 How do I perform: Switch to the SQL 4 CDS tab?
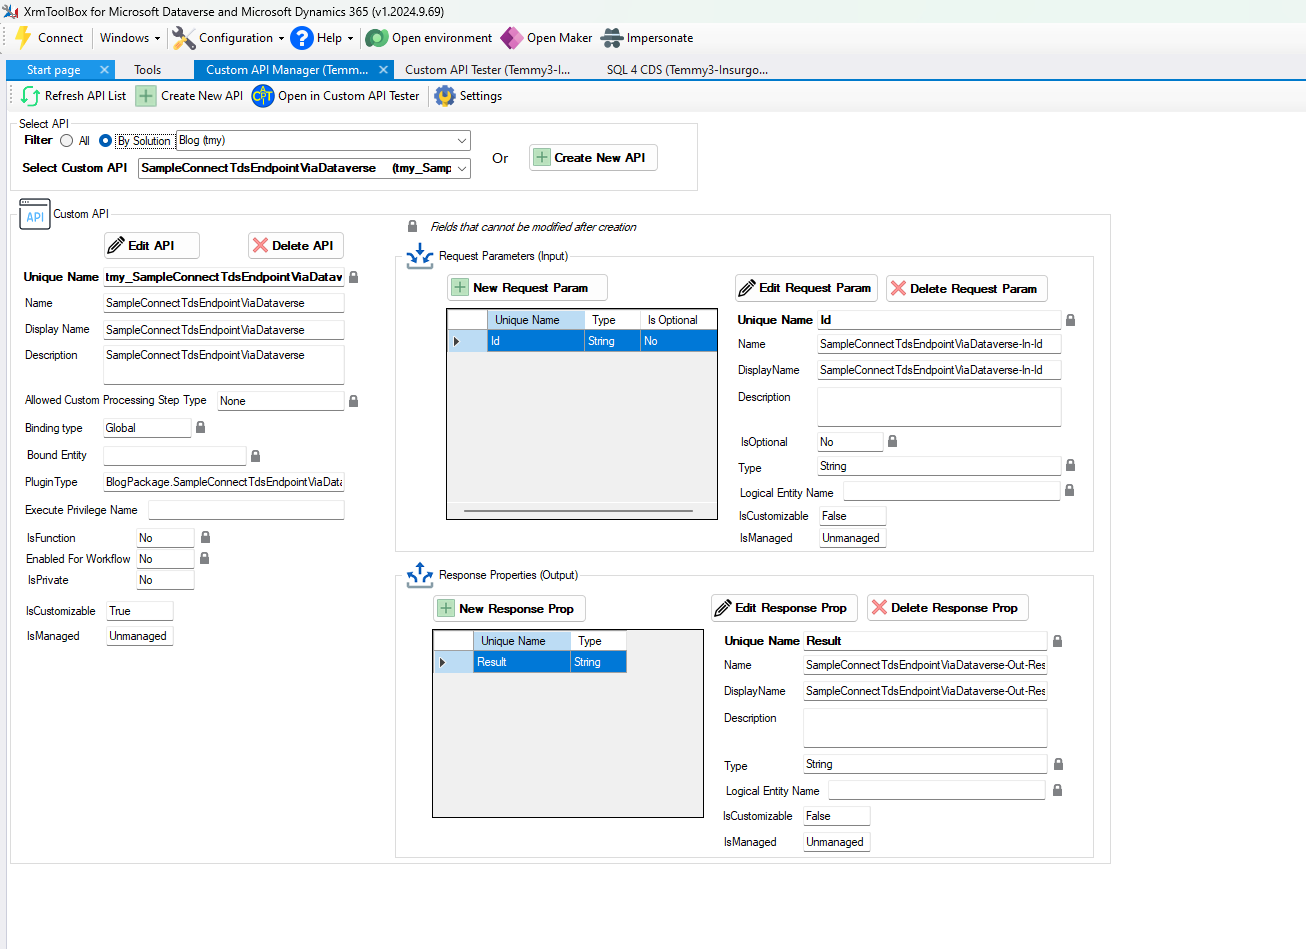[687, 70]
